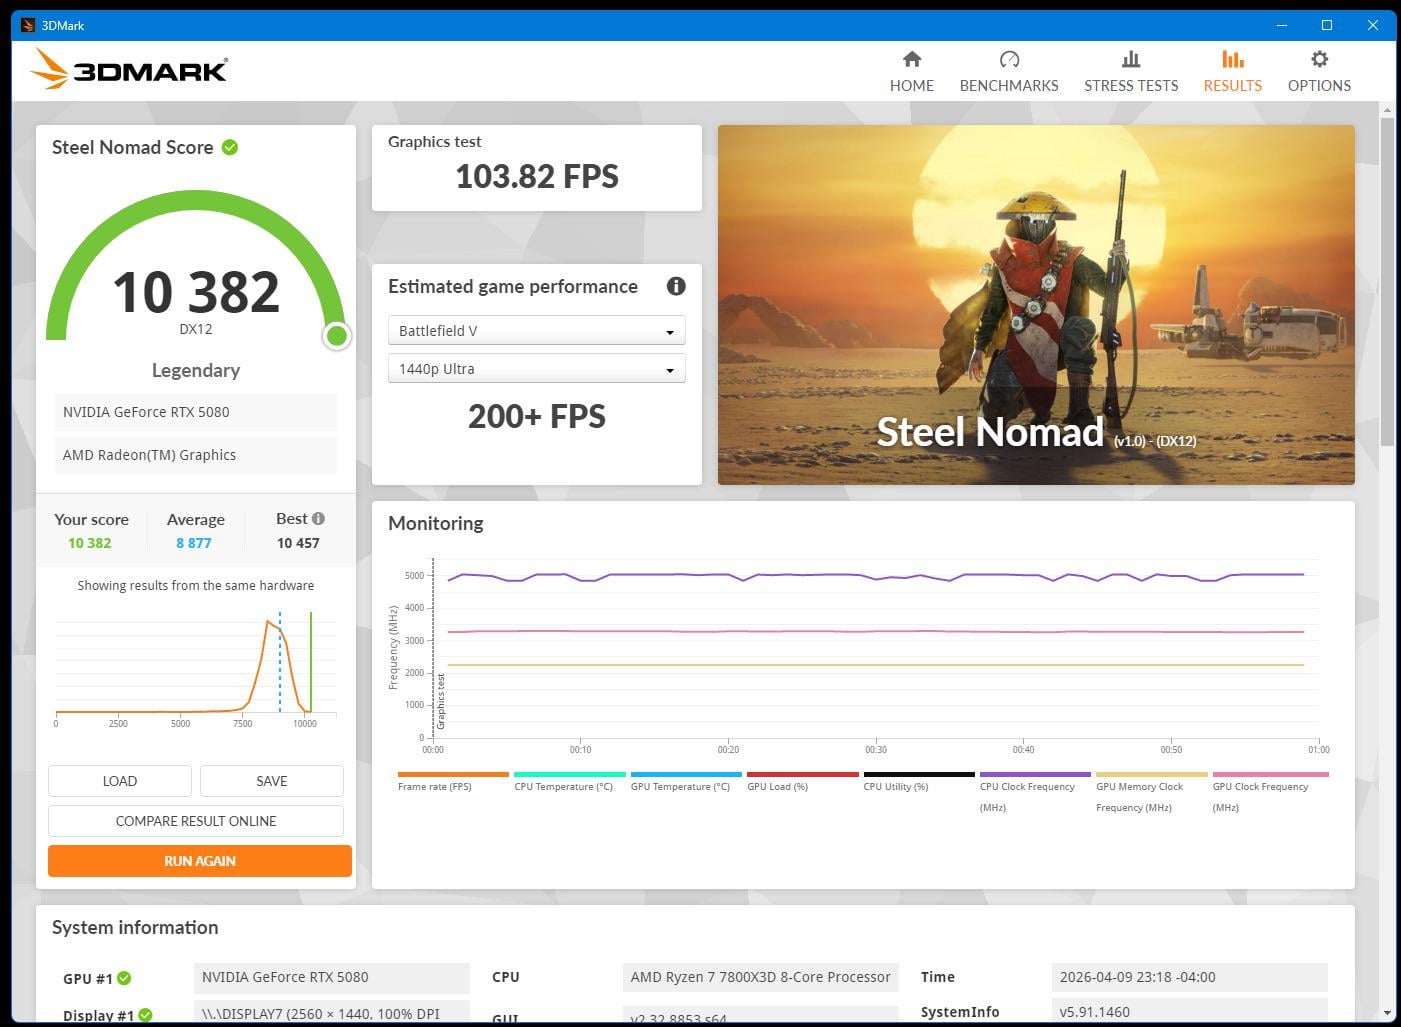The height and width of the screenshot is (1027, 1401).
Task: Click the info icon next to Best score
Action: point(318,519)
